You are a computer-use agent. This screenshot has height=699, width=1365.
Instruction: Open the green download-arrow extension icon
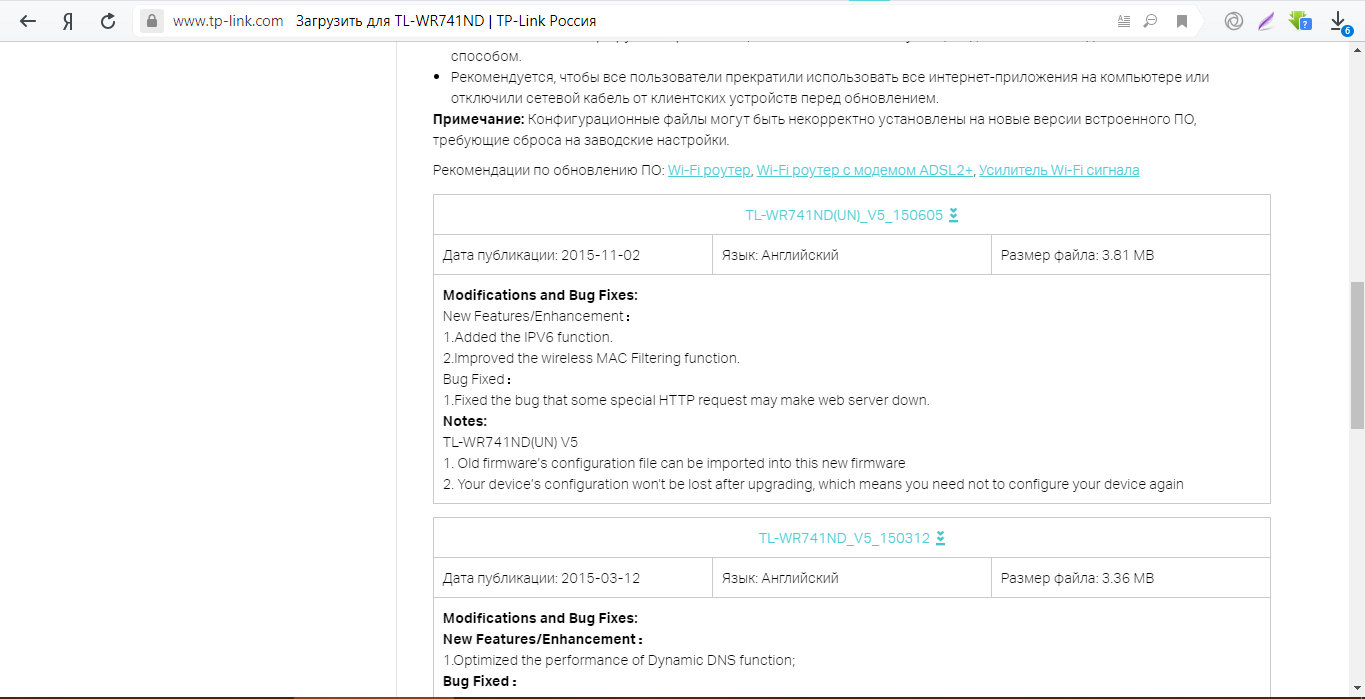pos(1299,20)
